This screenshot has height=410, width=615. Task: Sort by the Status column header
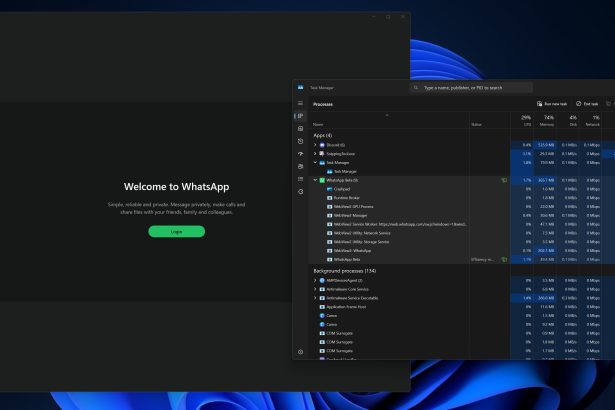(x=476, y=125)
